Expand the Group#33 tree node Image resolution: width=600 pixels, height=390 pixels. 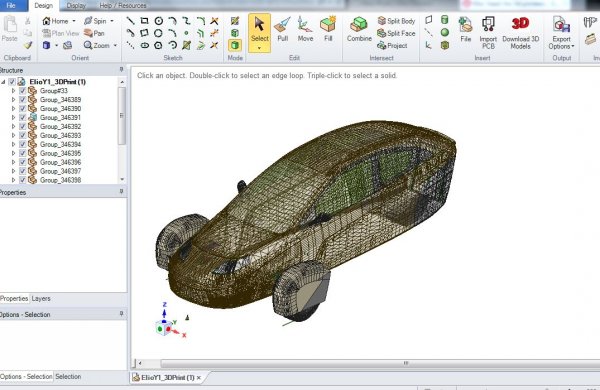[x=13, y=91]
